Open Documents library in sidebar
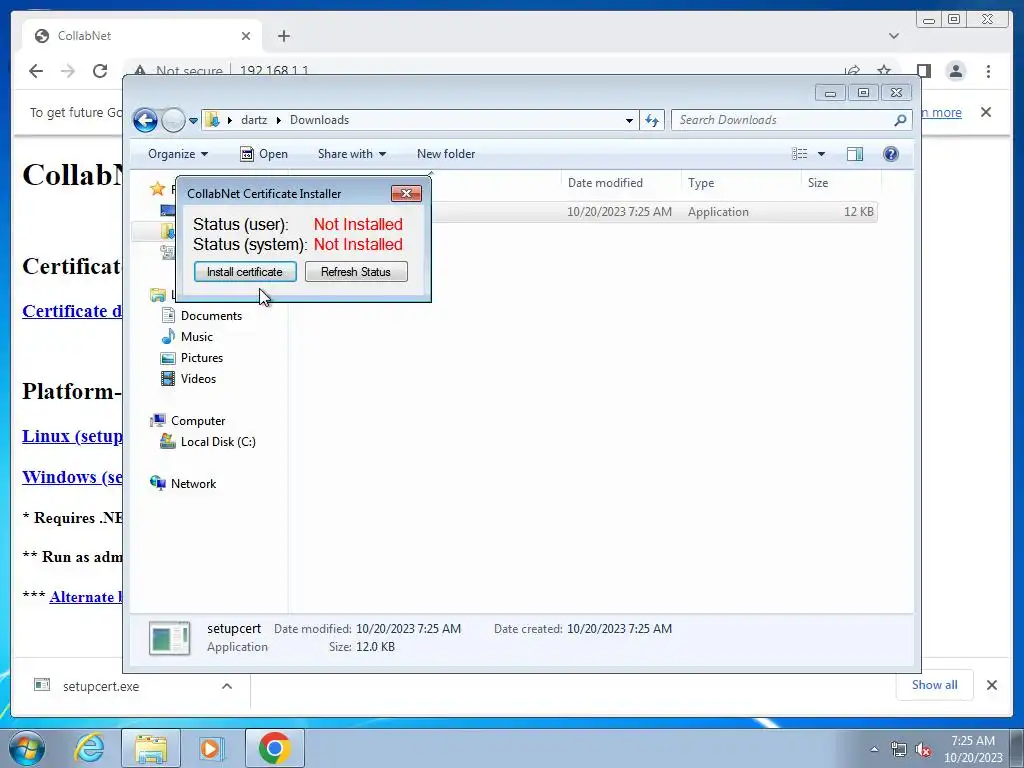 tap(202, 316)
